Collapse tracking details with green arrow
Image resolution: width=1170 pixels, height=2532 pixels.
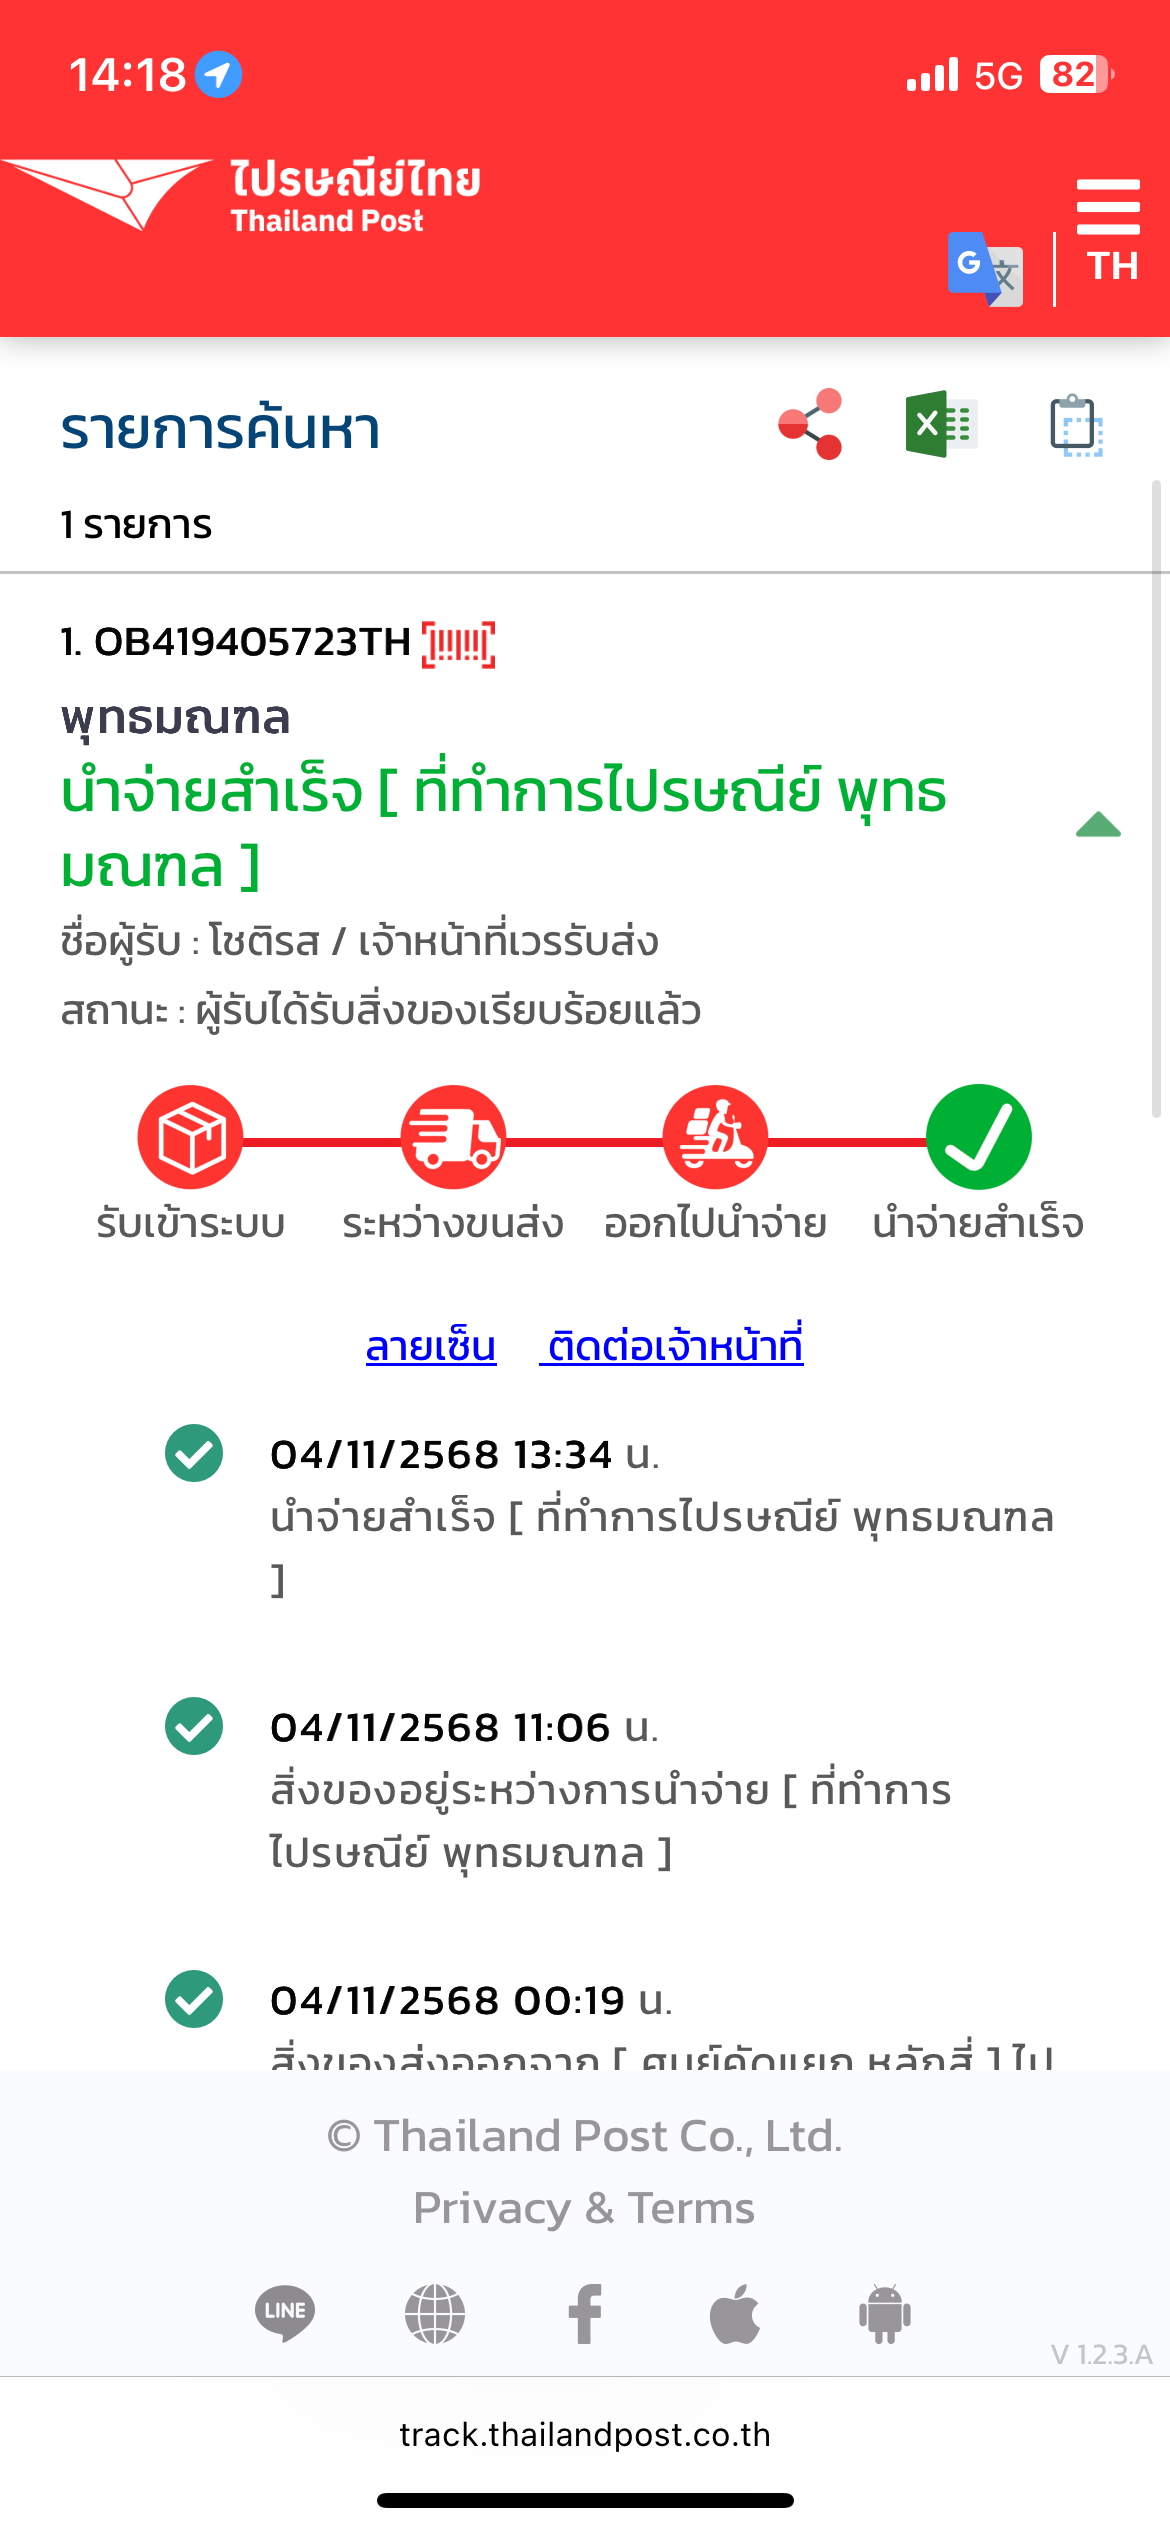(1098, 825)
